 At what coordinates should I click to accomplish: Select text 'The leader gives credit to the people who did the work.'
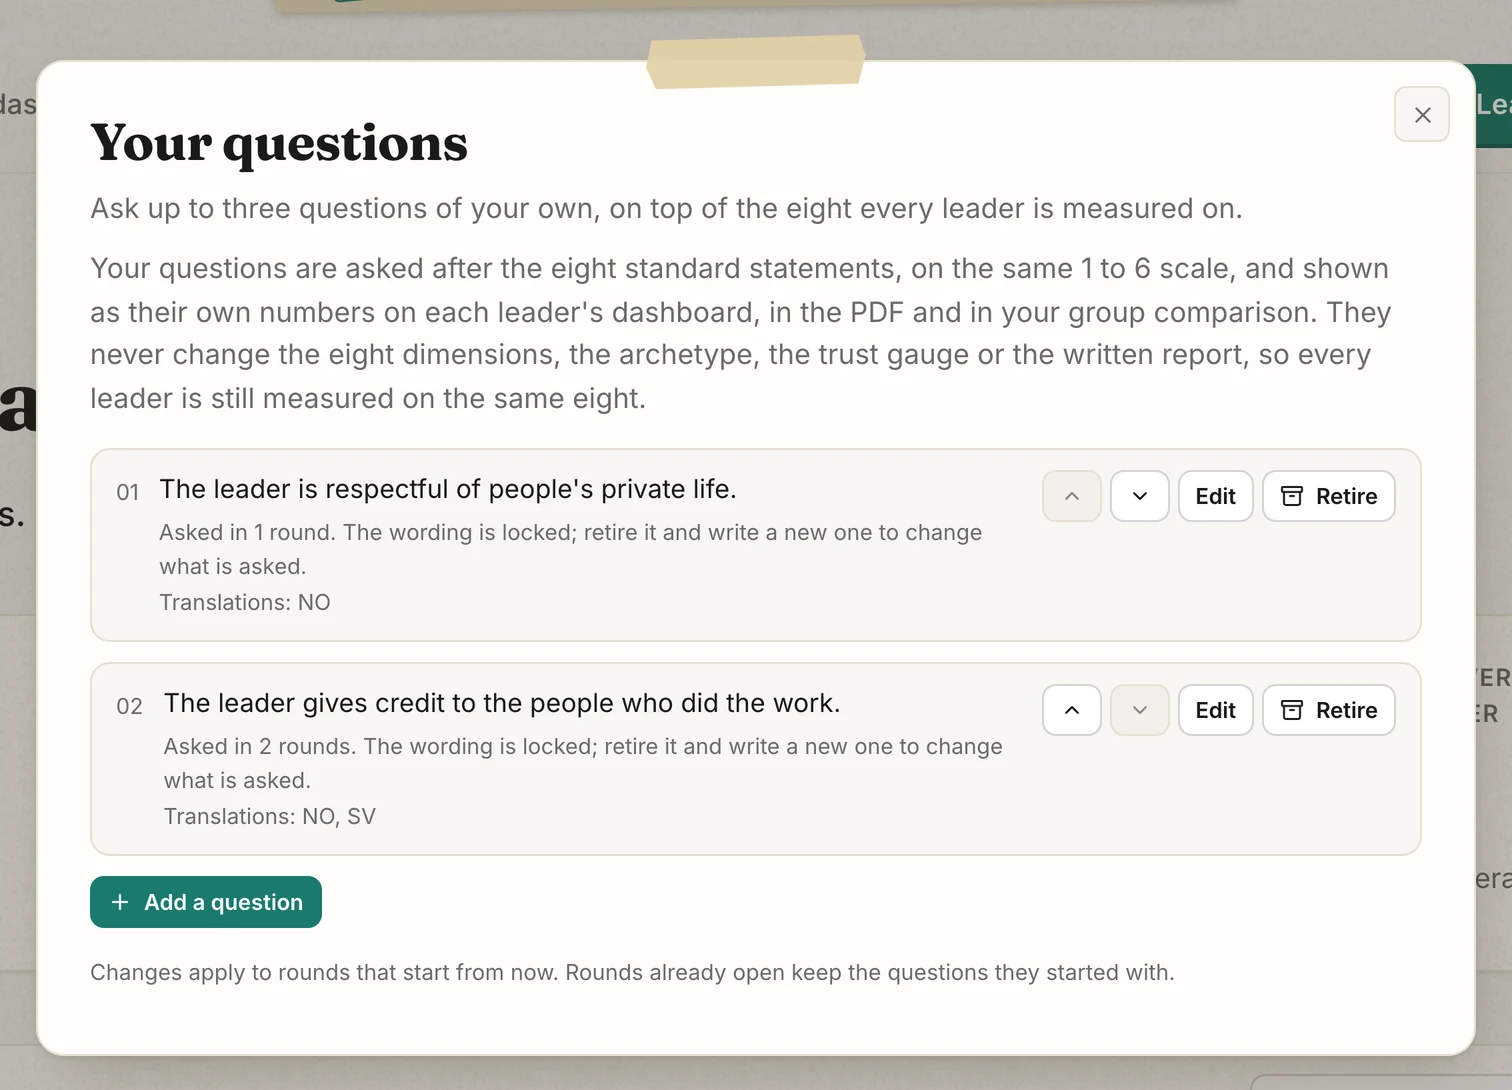501,703
